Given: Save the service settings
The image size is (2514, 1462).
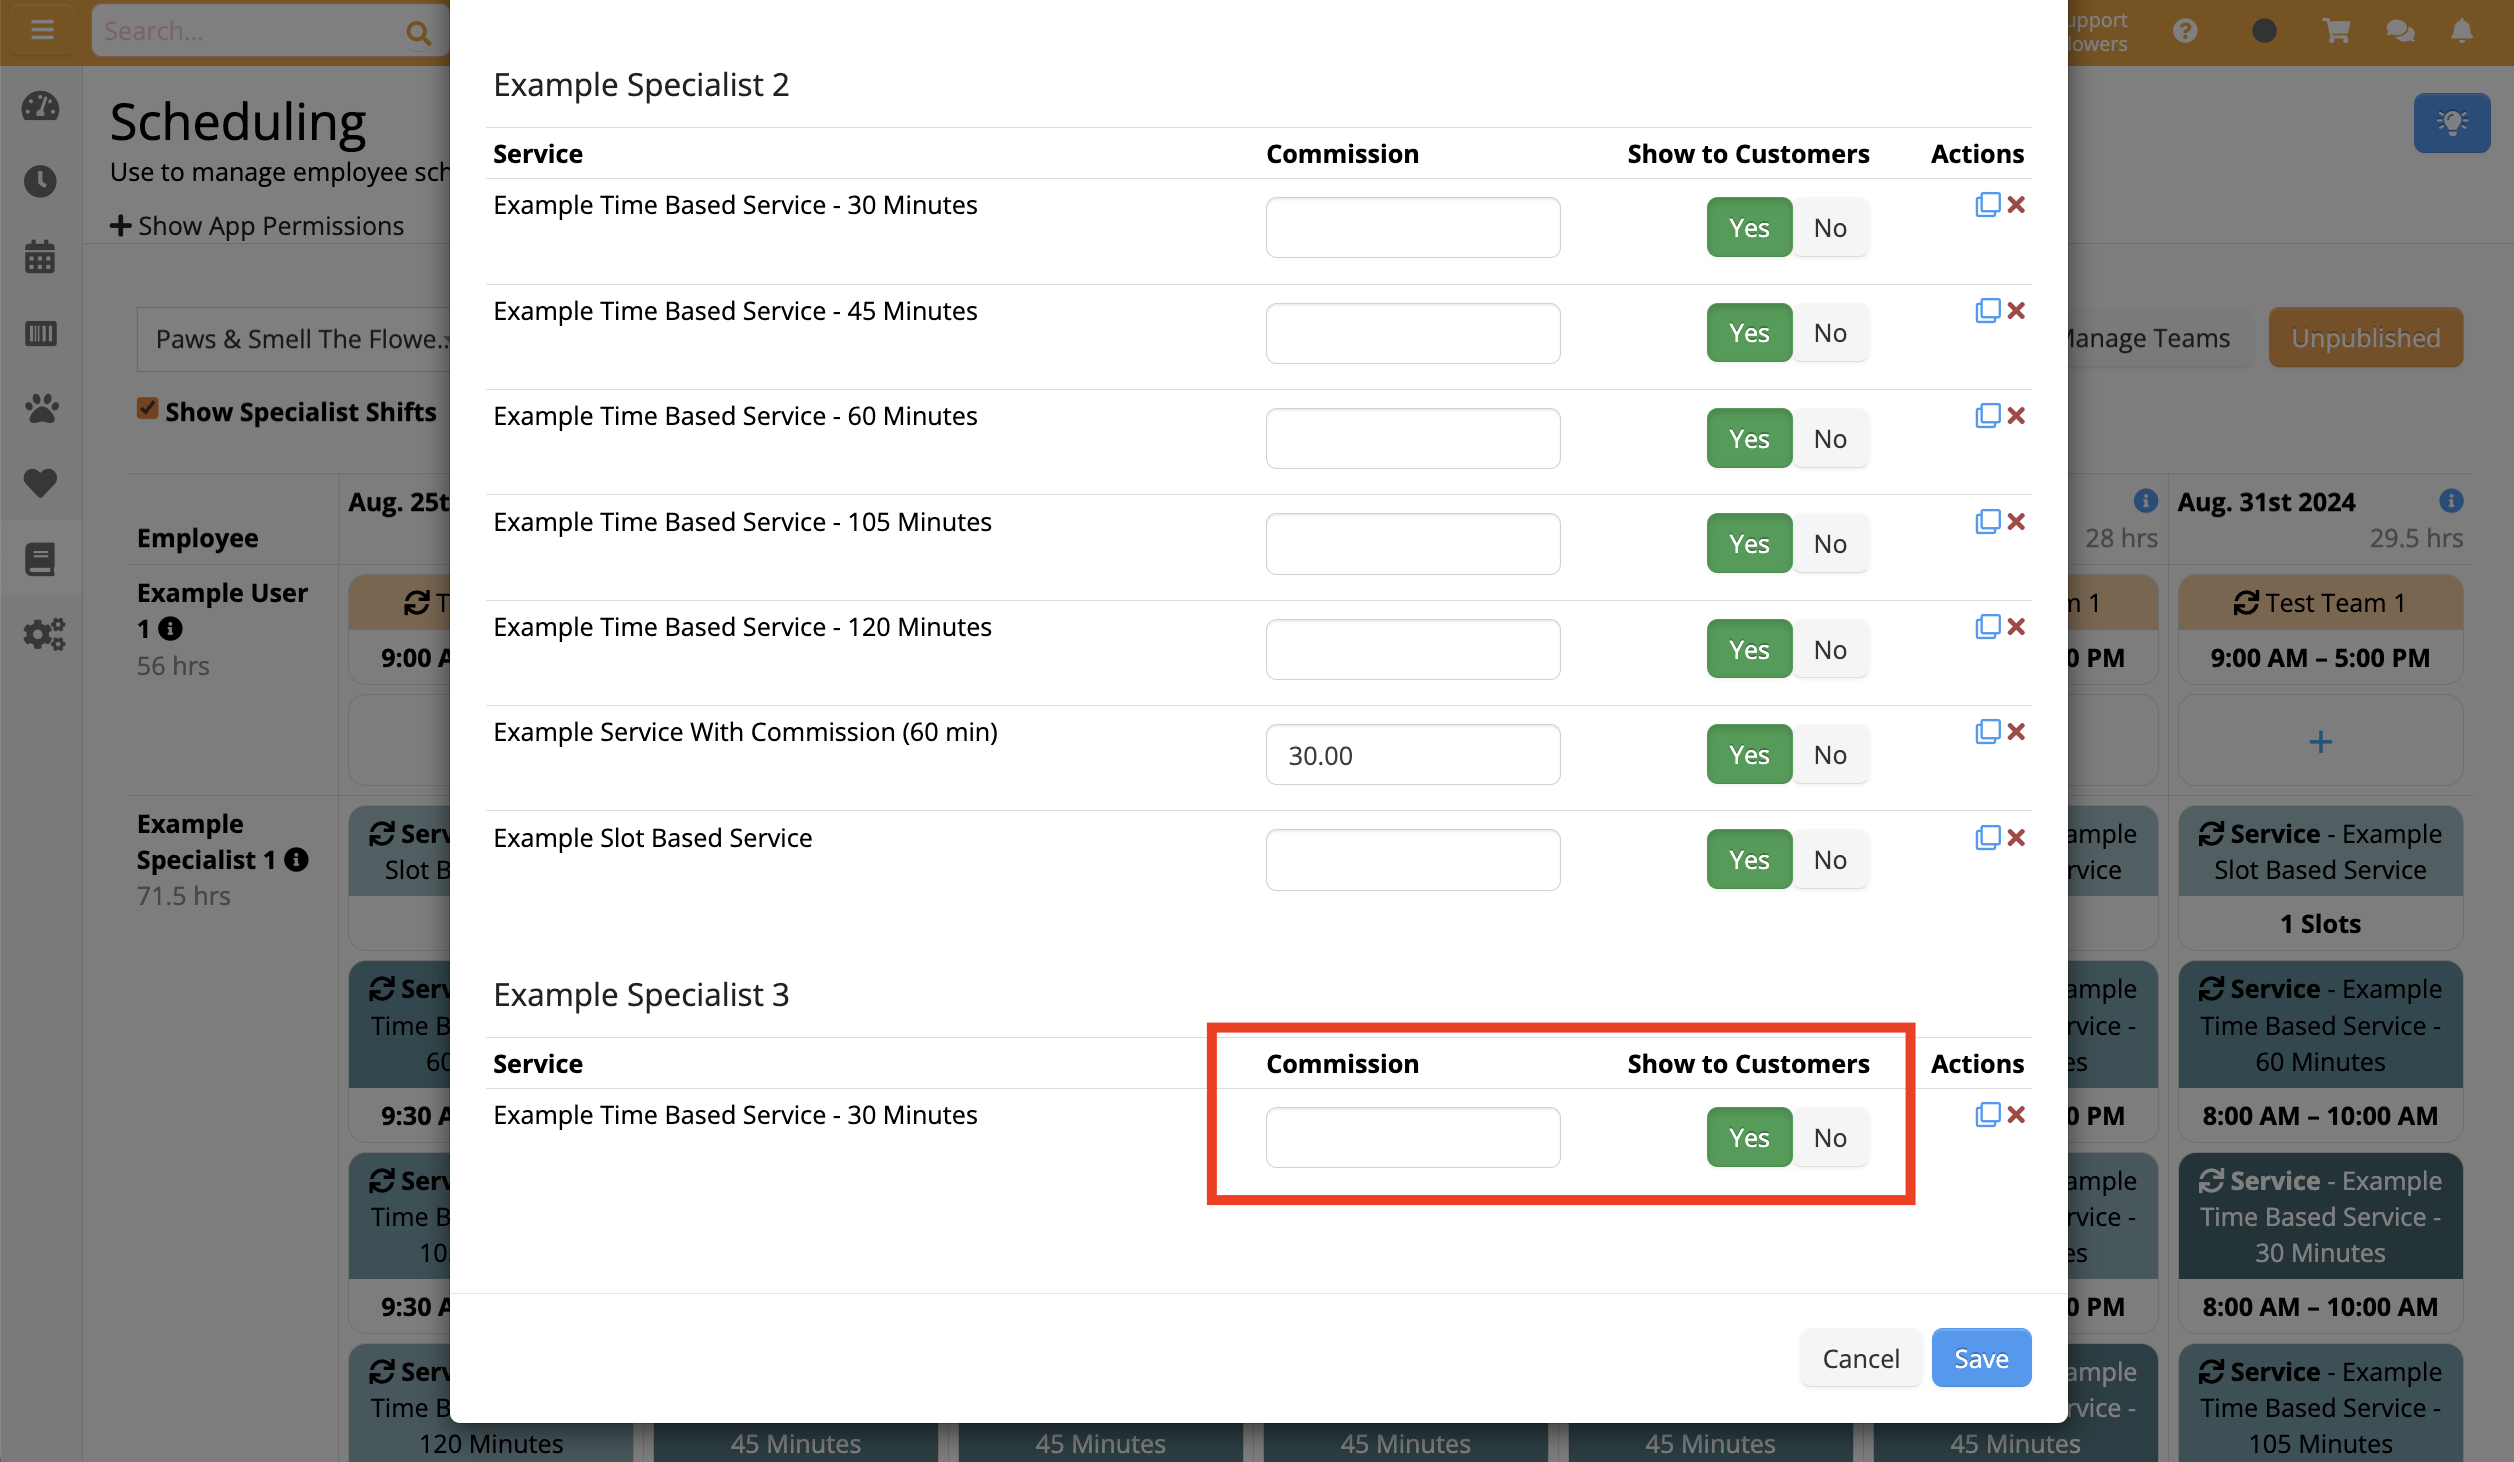Looking at the screenshot, I should pyautogui.click(x=1981, y=1358).
